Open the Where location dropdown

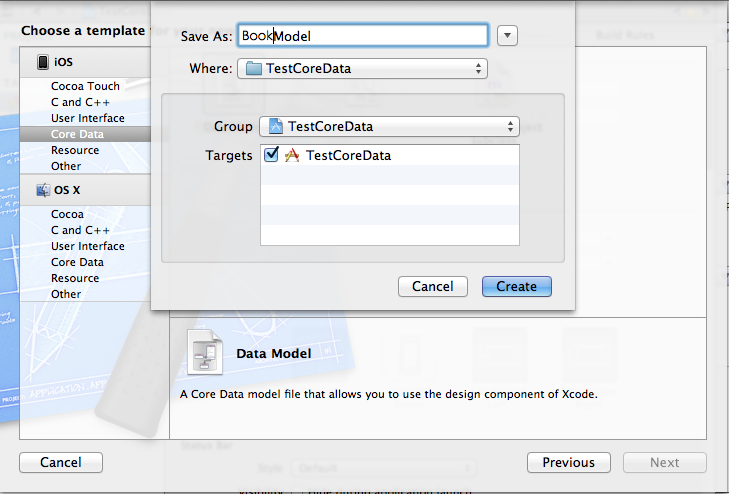[362, 68]
